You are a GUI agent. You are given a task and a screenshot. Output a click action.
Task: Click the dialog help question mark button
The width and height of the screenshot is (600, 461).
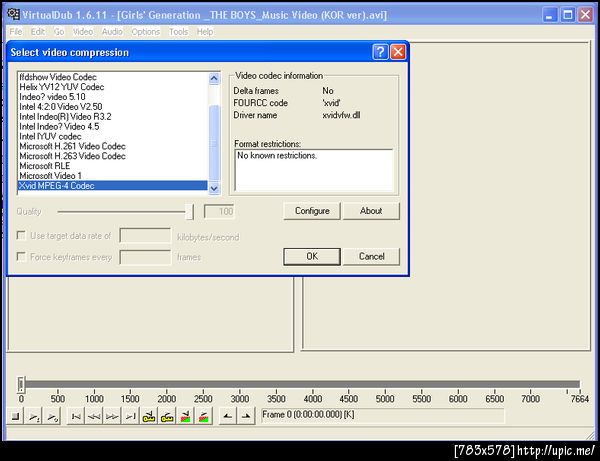380,52
